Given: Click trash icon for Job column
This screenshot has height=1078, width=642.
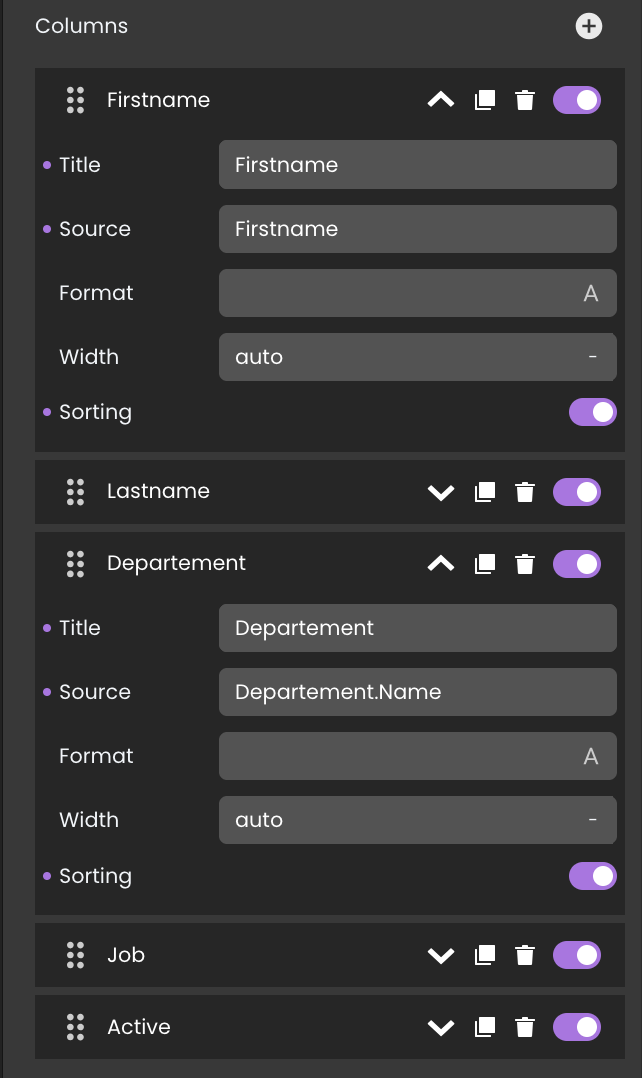Looking at the screenshot, I should tap(524, 955).
